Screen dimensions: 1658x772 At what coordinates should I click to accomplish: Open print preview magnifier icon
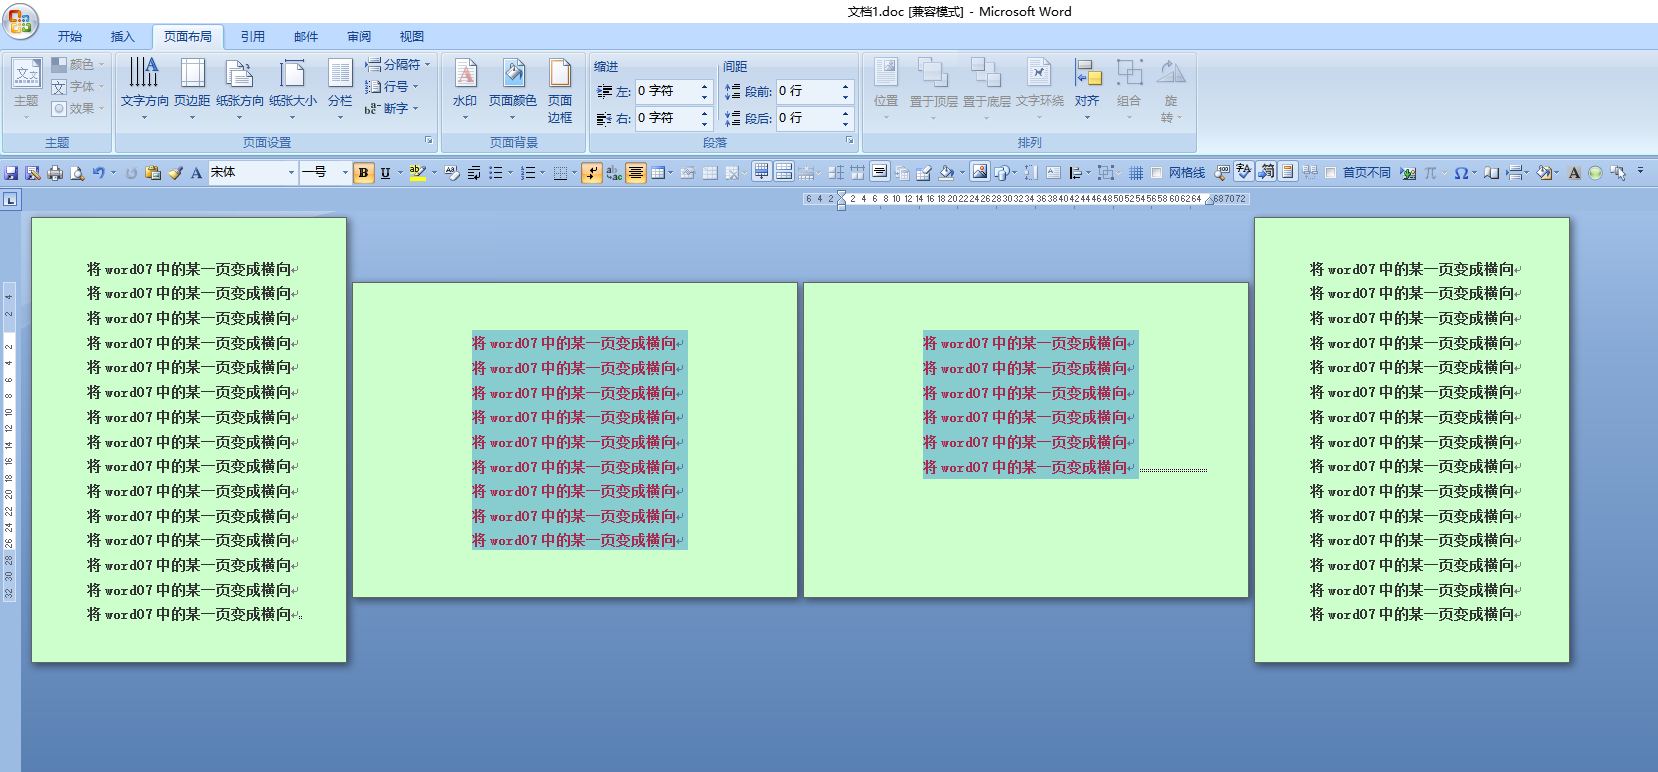(x=77, y=173)
